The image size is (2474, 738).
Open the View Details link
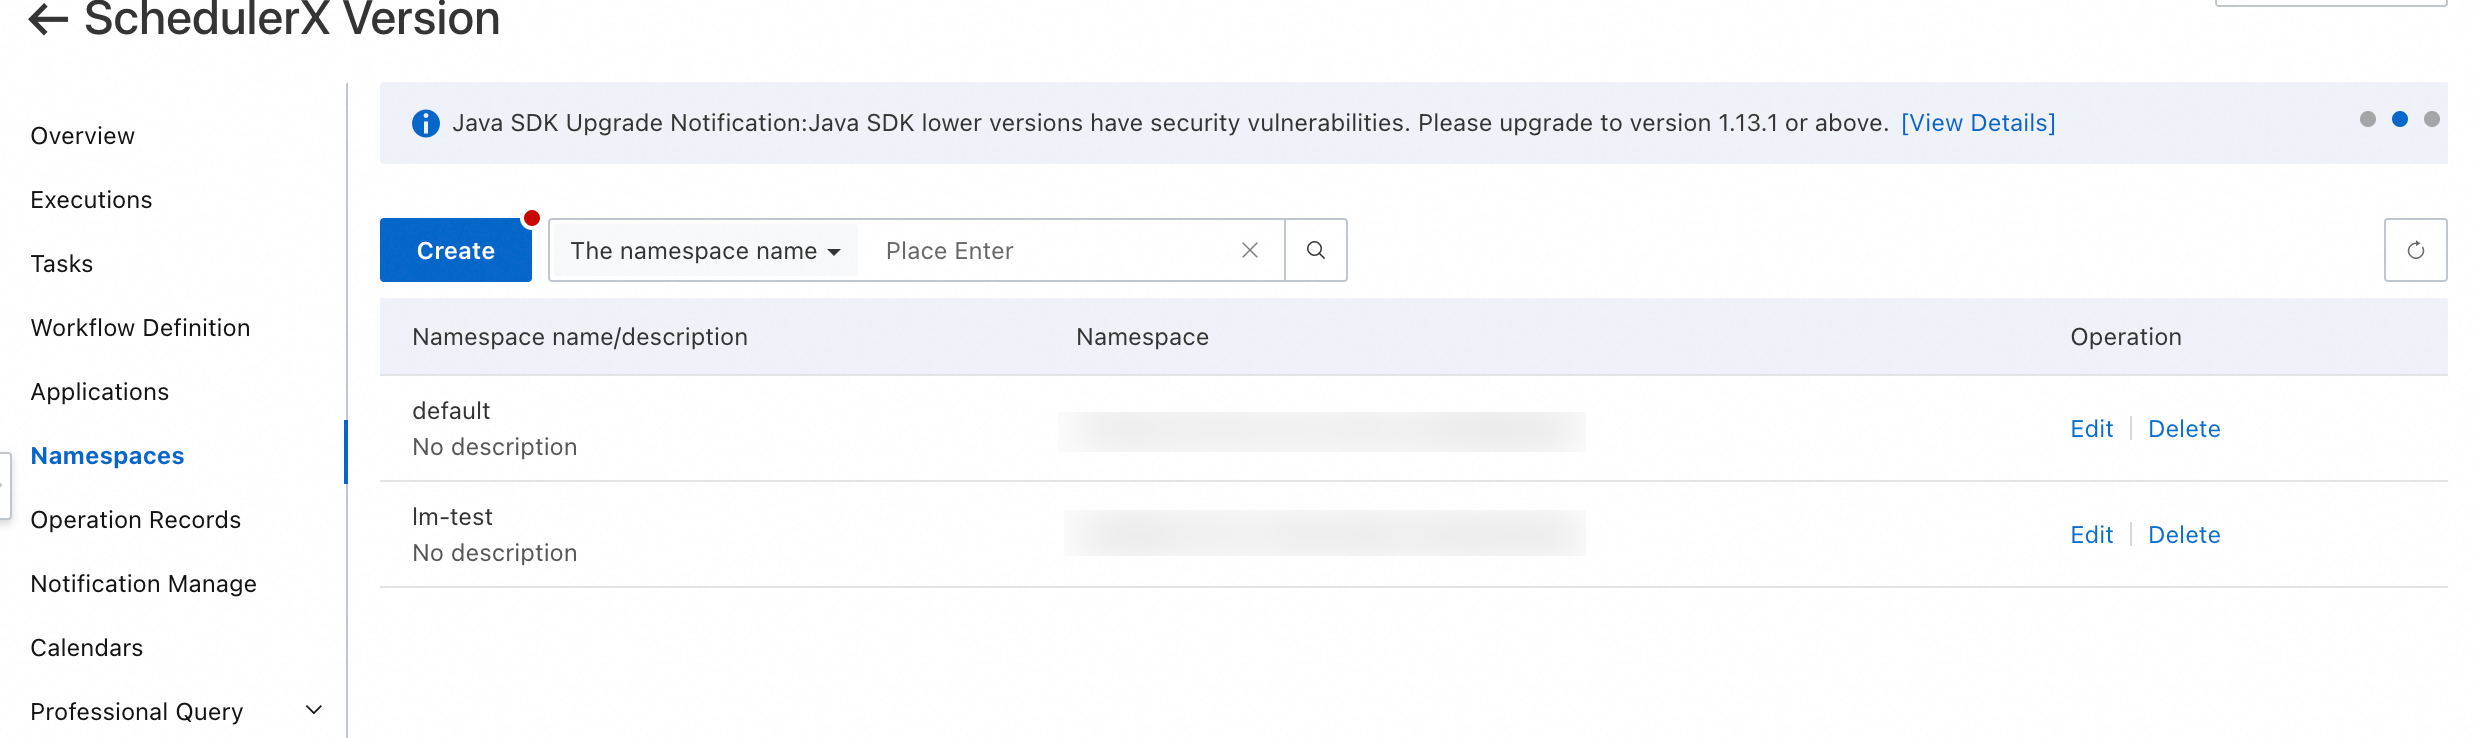pos(1978,123)
